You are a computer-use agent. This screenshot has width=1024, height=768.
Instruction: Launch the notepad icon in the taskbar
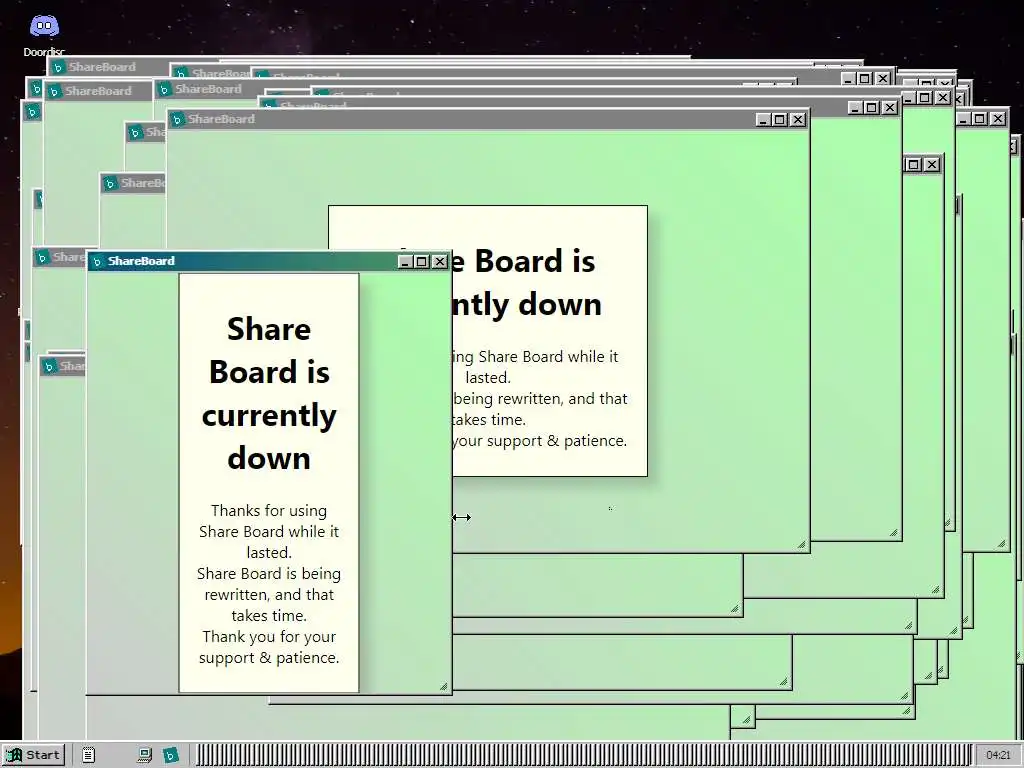[x=89, y=755]
